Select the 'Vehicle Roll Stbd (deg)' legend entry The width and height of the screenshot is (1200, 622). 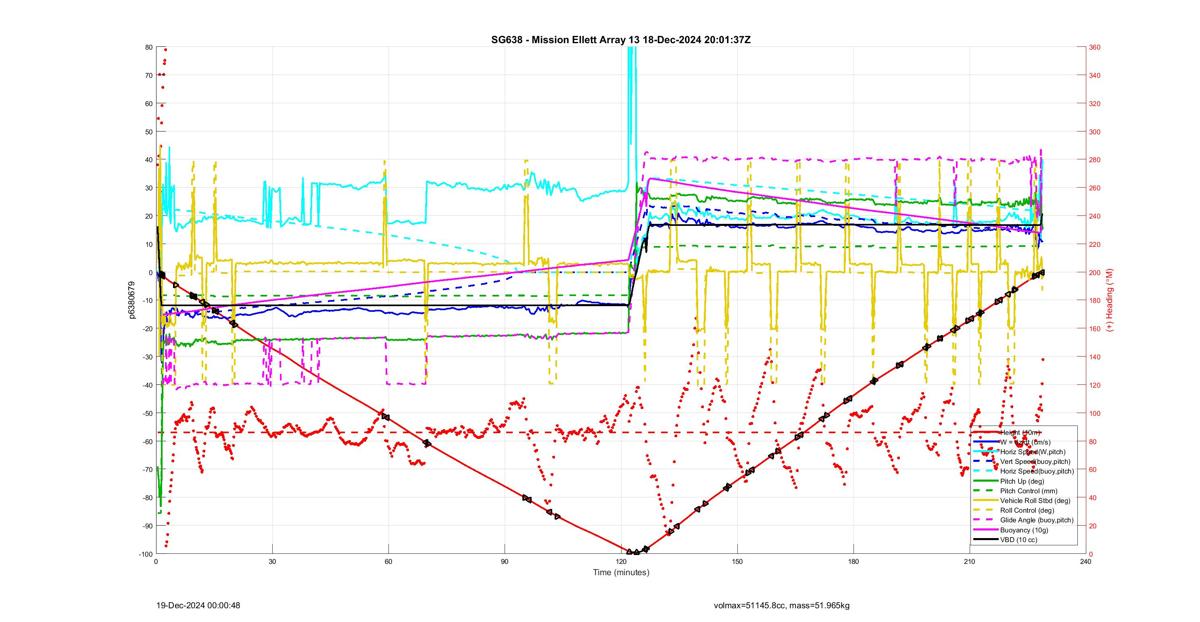point(1035,500)
